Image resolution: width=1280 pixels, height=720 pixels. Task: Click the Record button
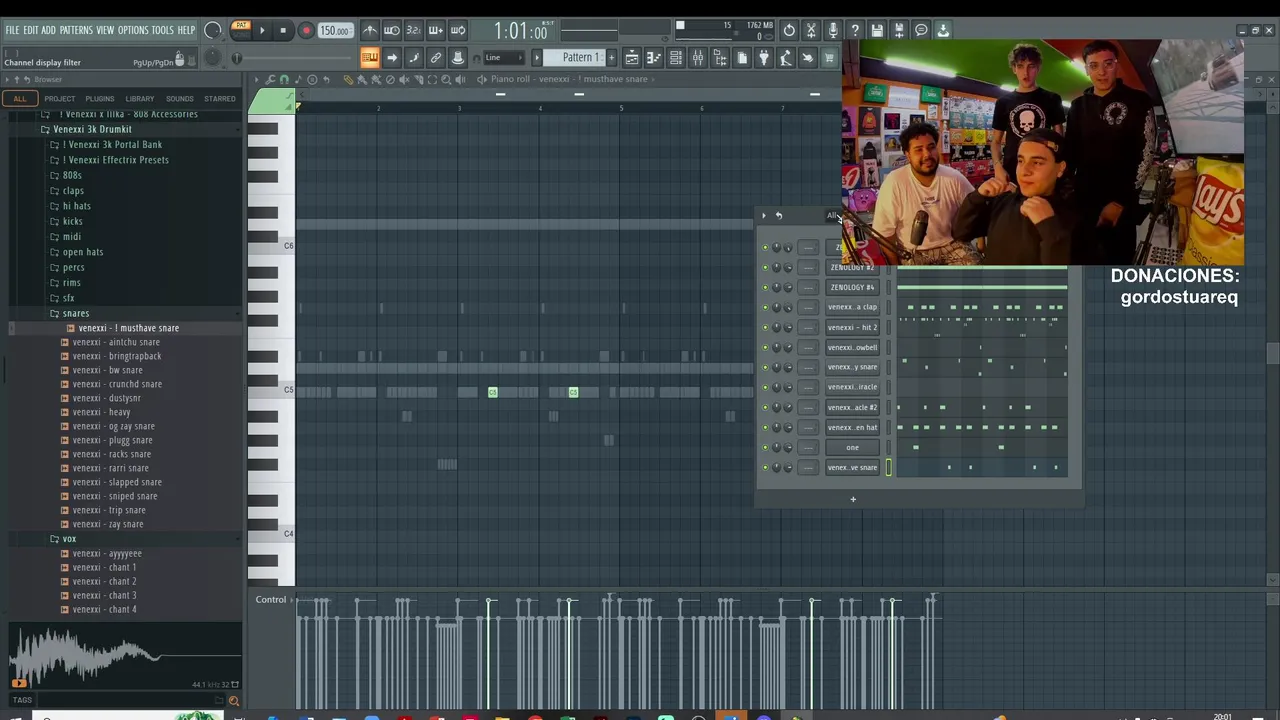click(x=306, y=31)
